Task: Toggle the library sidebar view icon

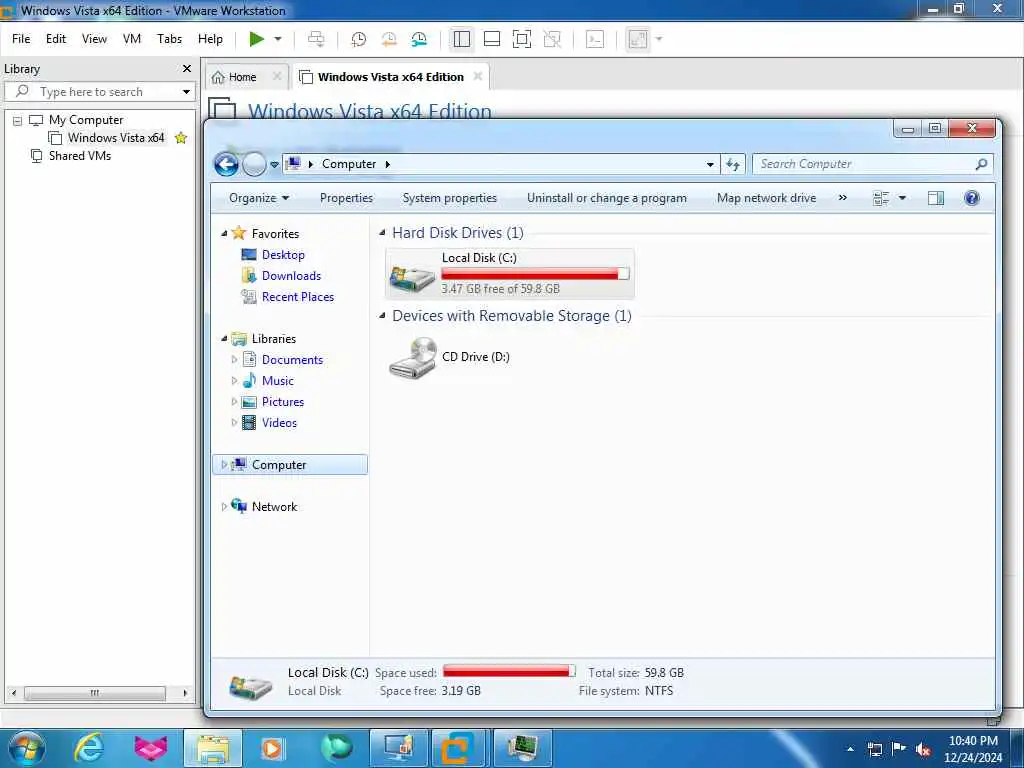Action: (462, 39)
